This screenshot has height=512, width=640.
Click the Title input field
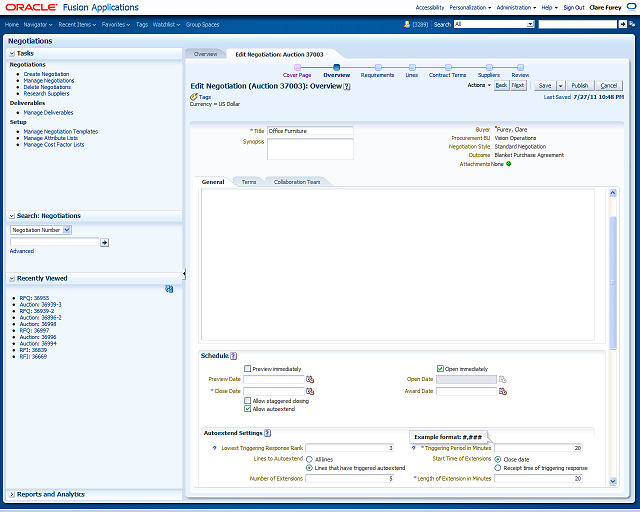(310, 131)
